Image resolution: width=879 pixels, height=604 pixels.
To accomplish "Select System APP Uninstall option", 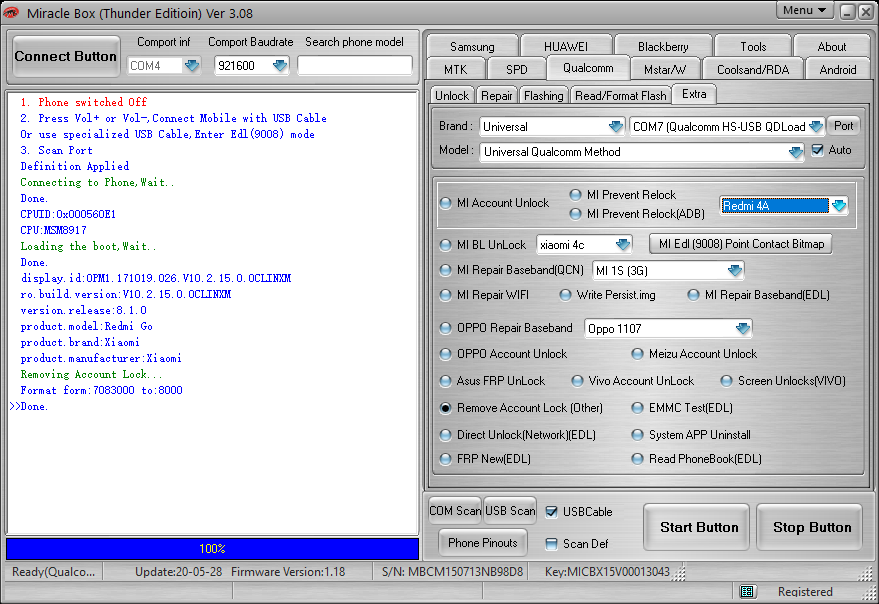I will 637,435.
